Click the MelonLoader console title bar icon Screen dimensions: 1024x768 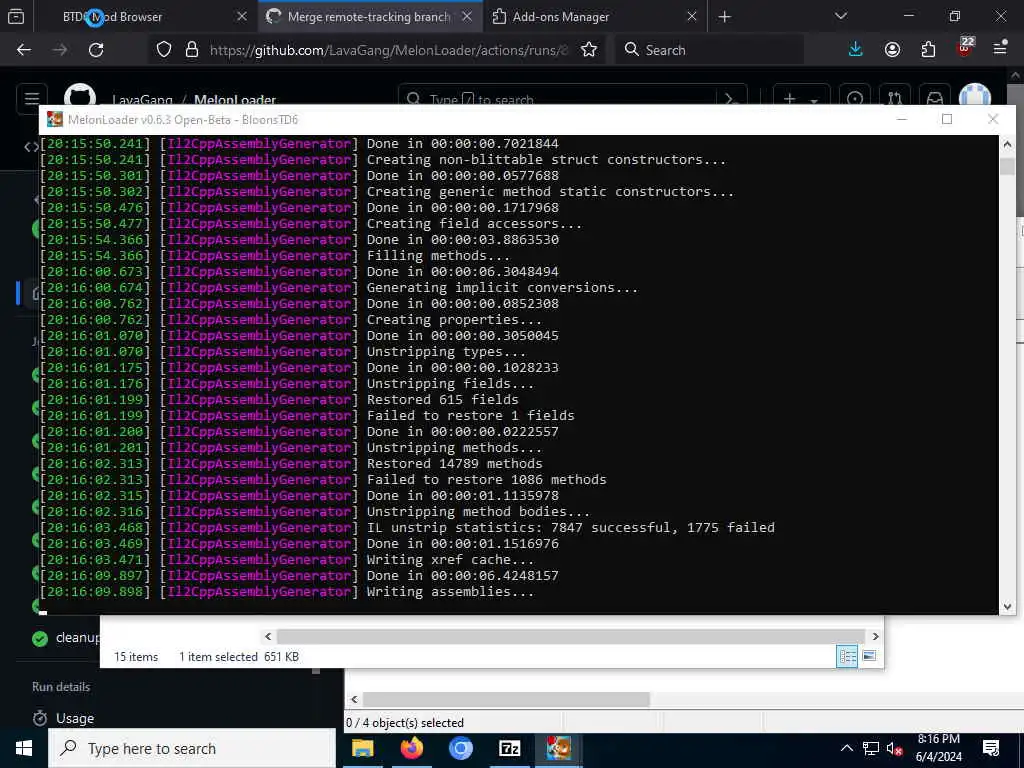[x=55, y=120]
